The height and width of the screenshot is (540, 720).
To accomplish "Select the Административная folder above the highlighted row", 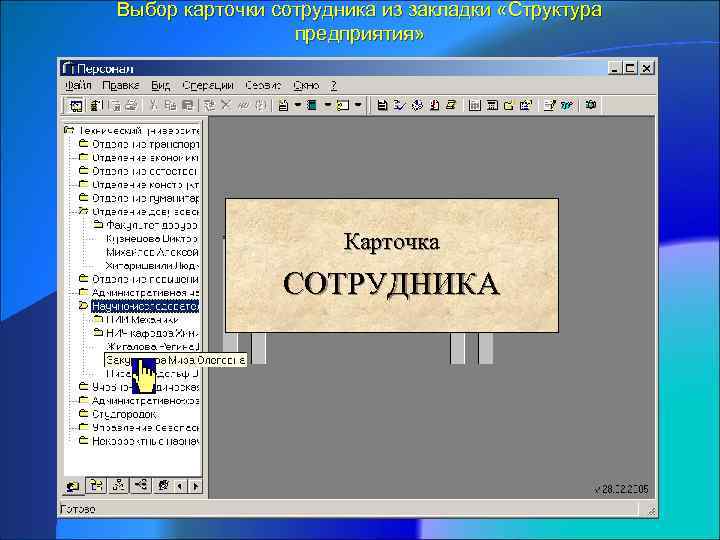I will coord(145,292).
